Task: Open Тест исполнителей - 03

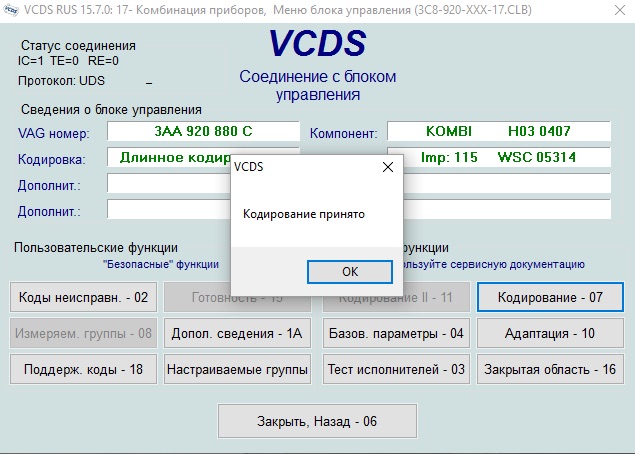Action: click(396, 369)
